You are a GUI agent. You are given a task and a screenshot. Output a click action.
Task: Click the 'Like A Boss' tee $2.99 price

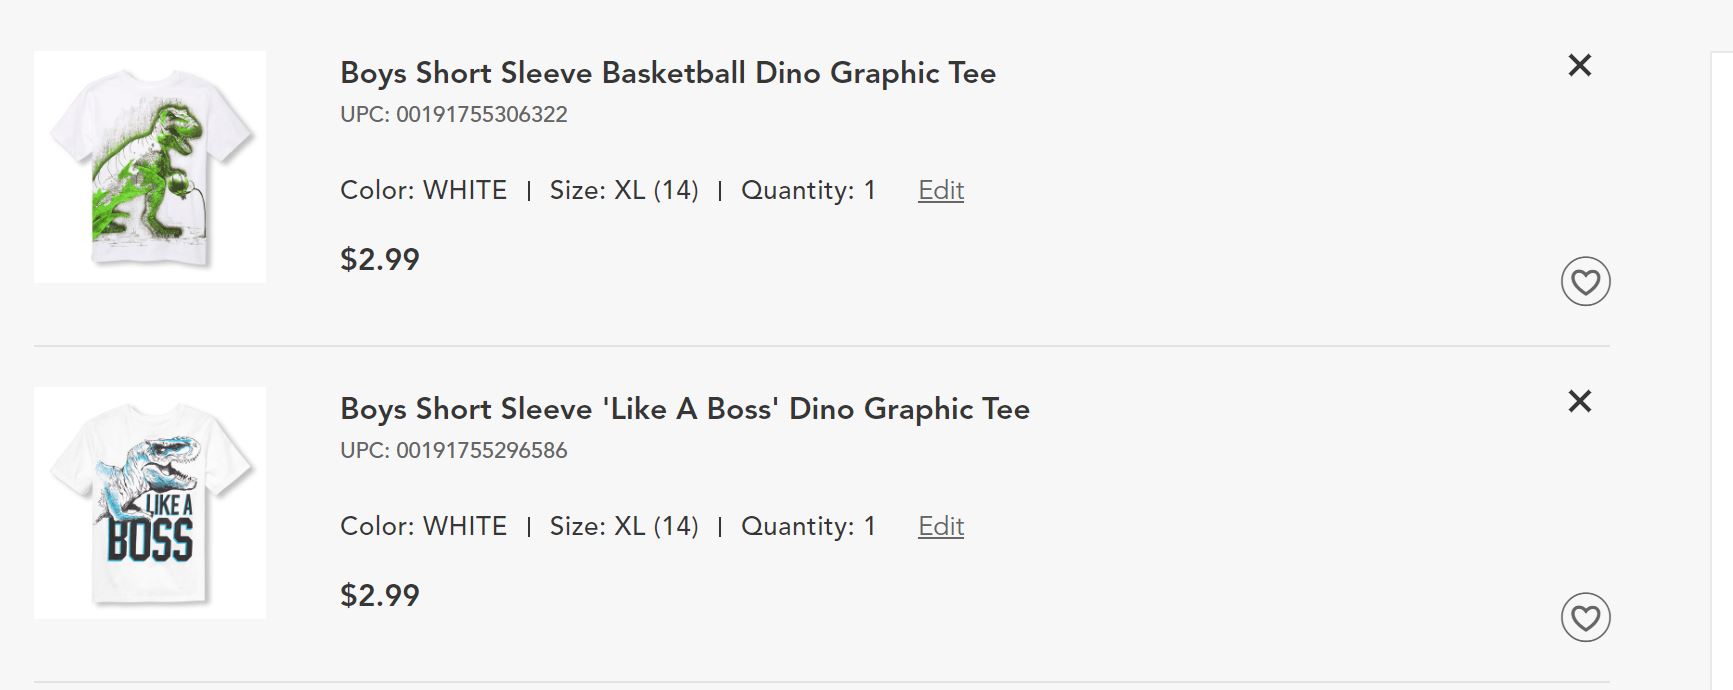(380, 596)
